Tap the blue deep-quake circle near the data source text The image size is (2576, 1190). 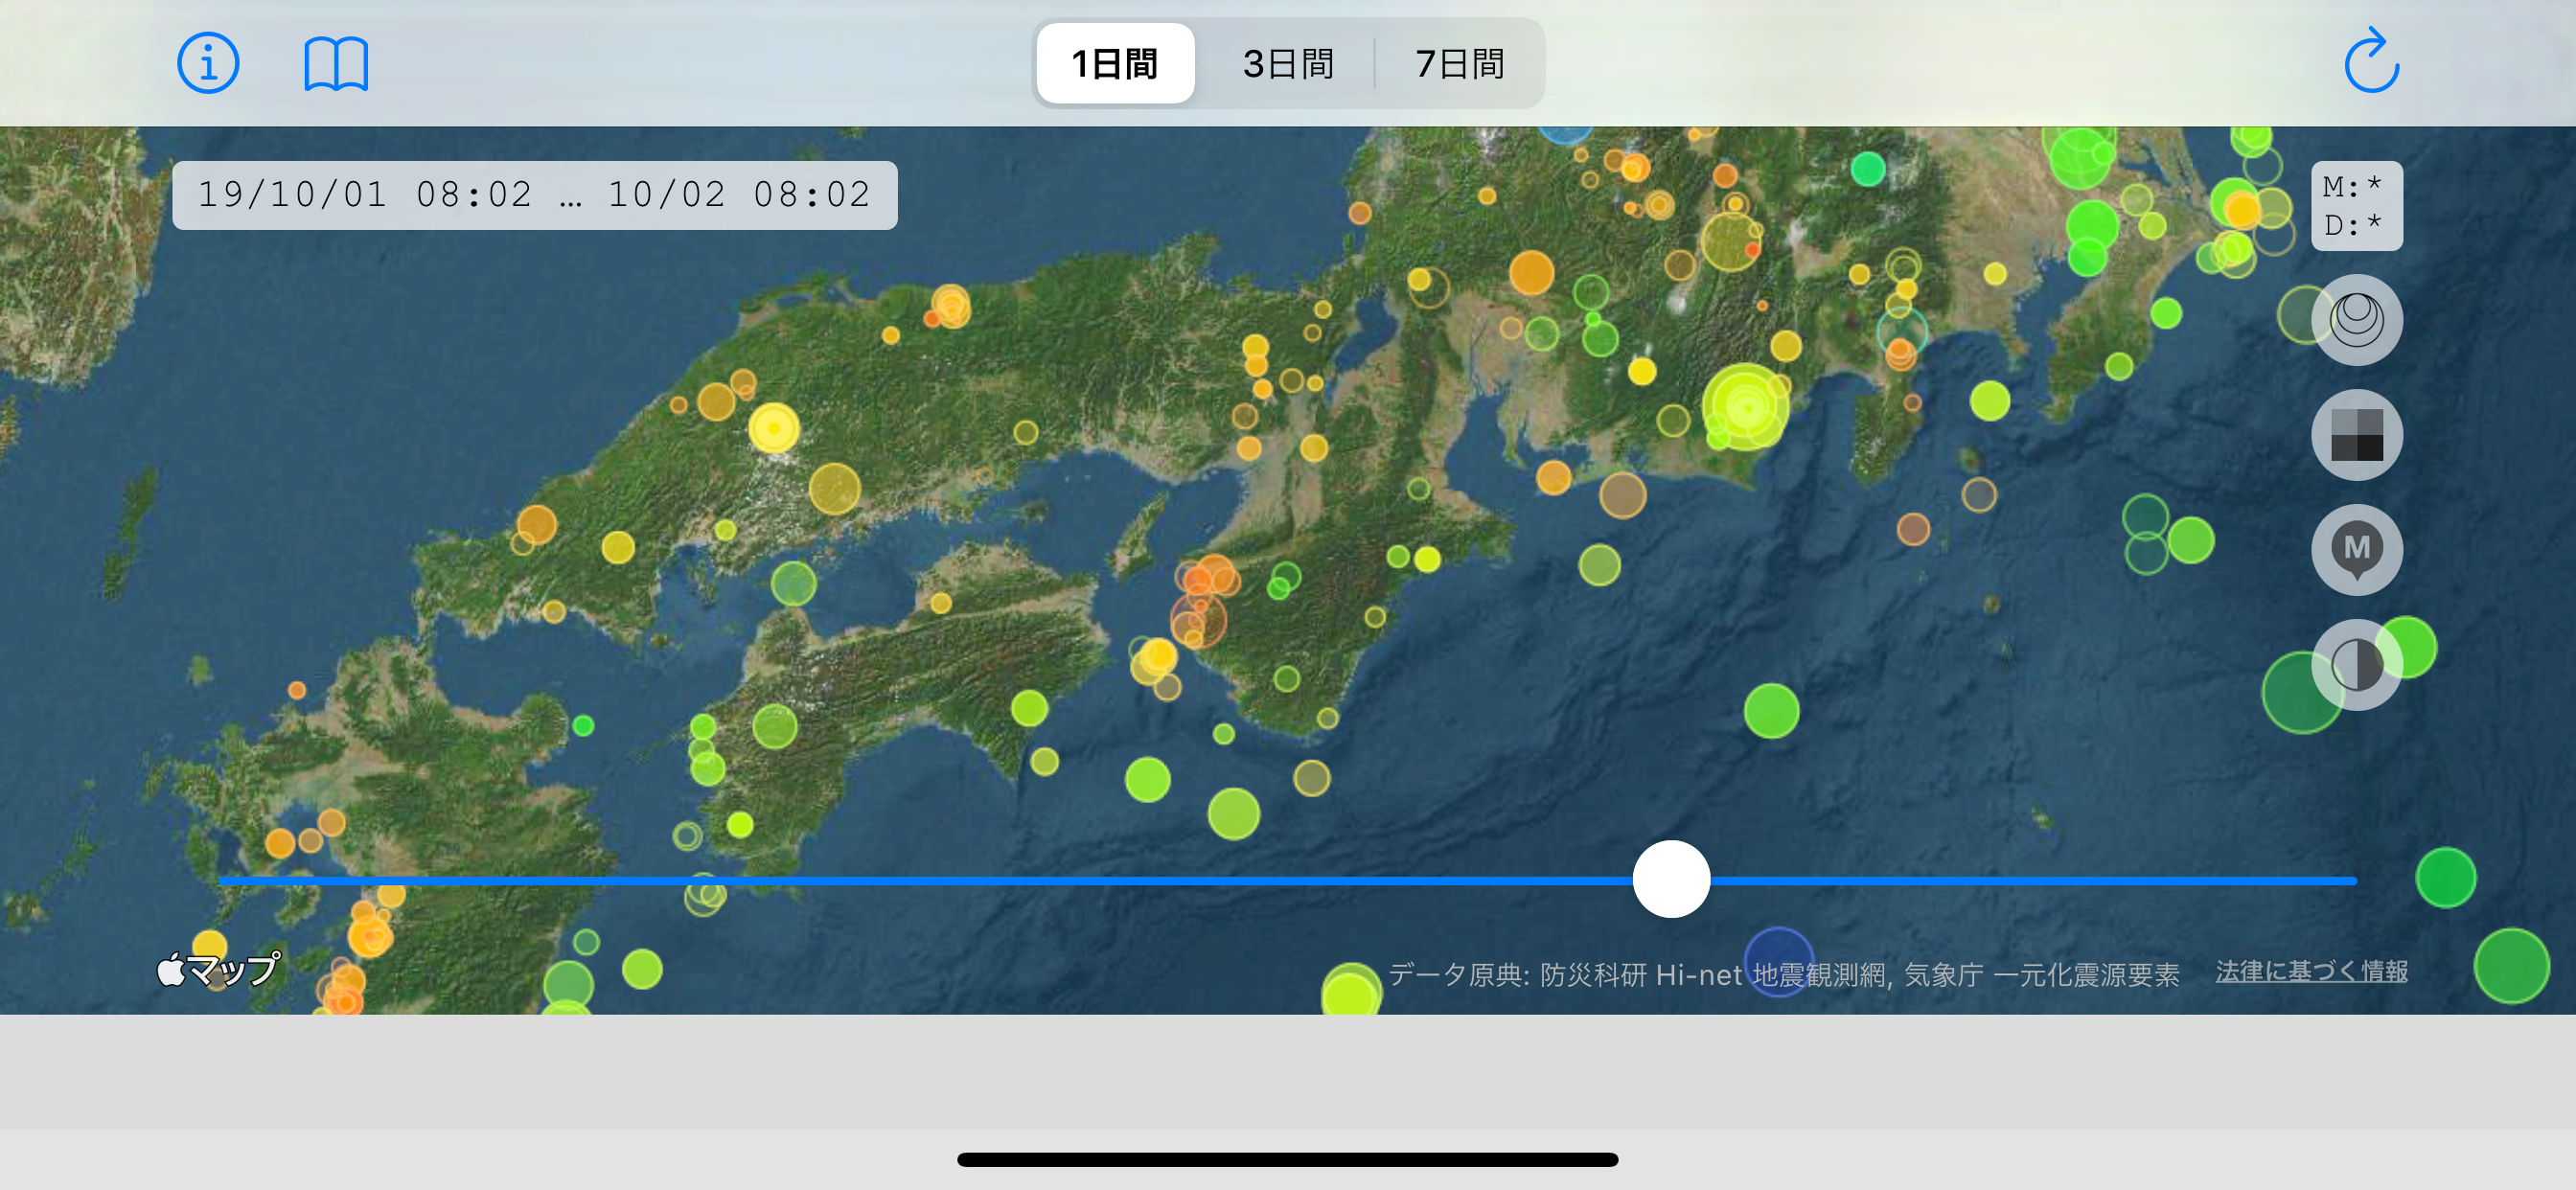1778,962
